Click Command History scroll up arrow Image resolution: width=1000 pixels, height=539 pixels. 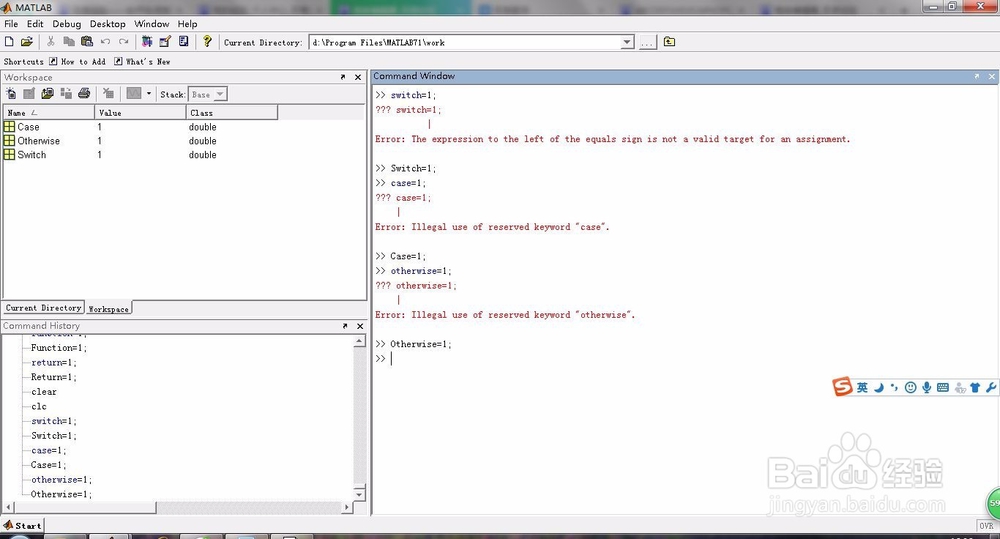(x=359, y=342)
